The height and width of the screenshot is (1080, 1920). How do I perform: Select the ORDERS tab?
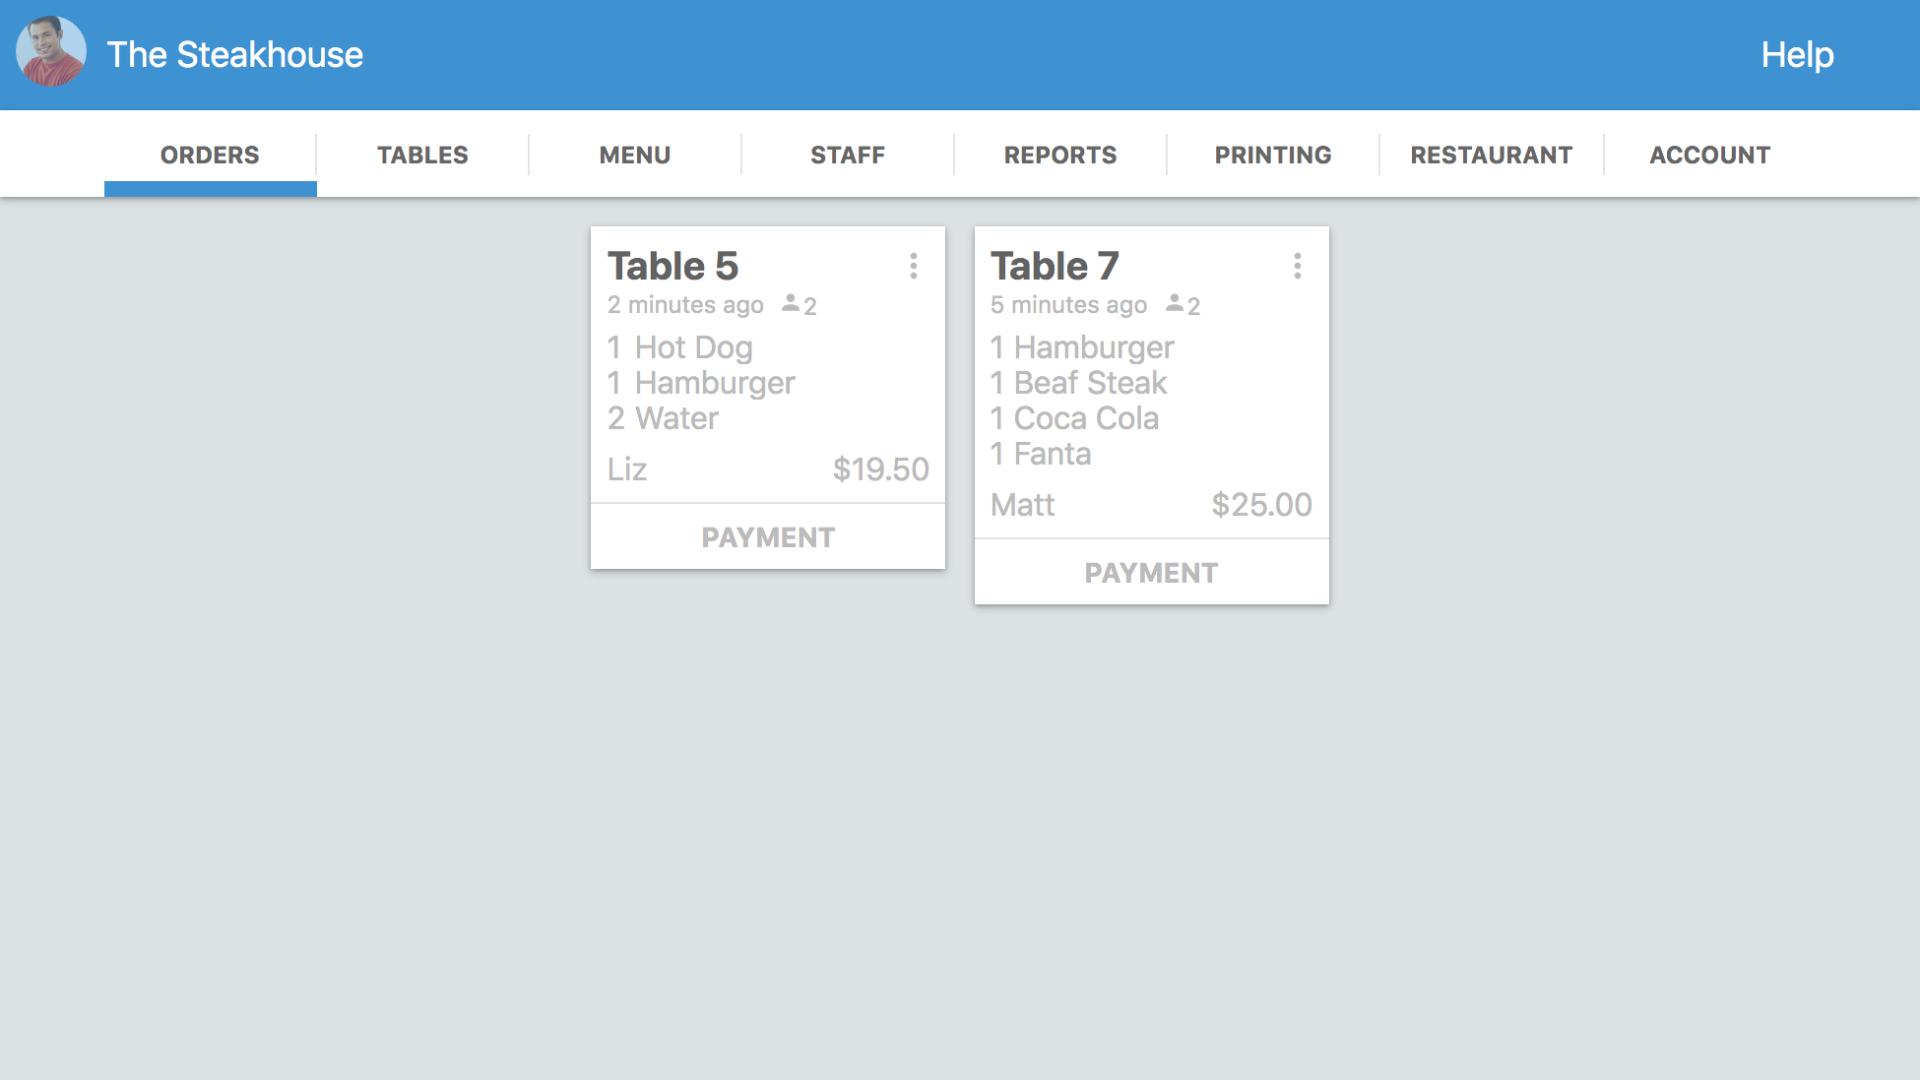click(x=210, y=154)
